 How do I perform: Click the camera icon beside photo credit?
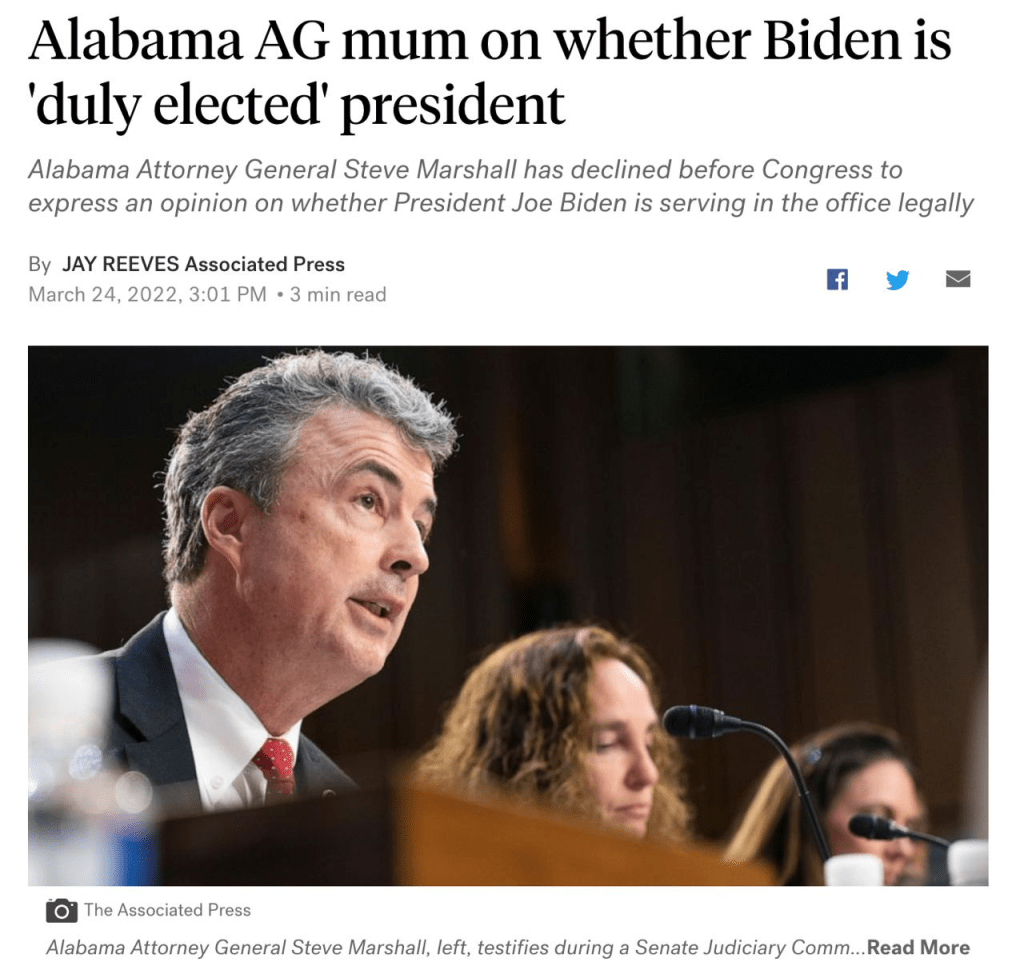pyautogui.click(x=61, y=910)
